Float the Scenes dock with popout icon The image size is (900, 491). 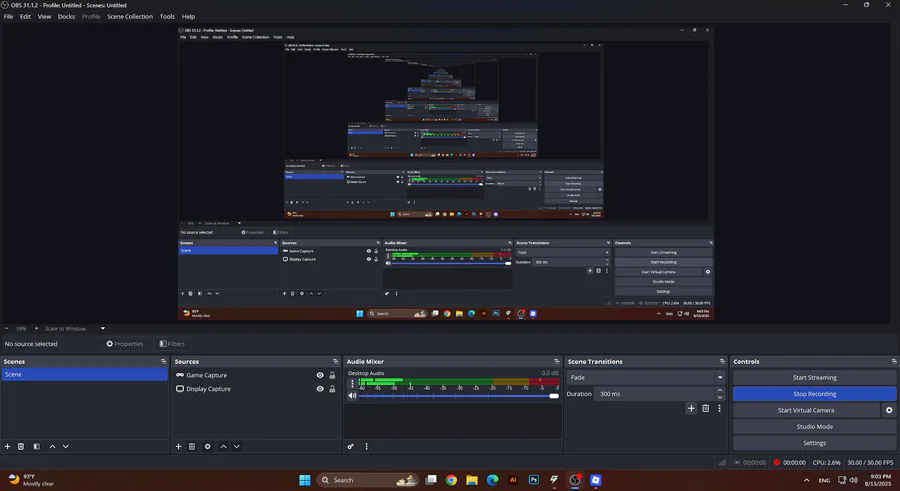pos(164,361)
